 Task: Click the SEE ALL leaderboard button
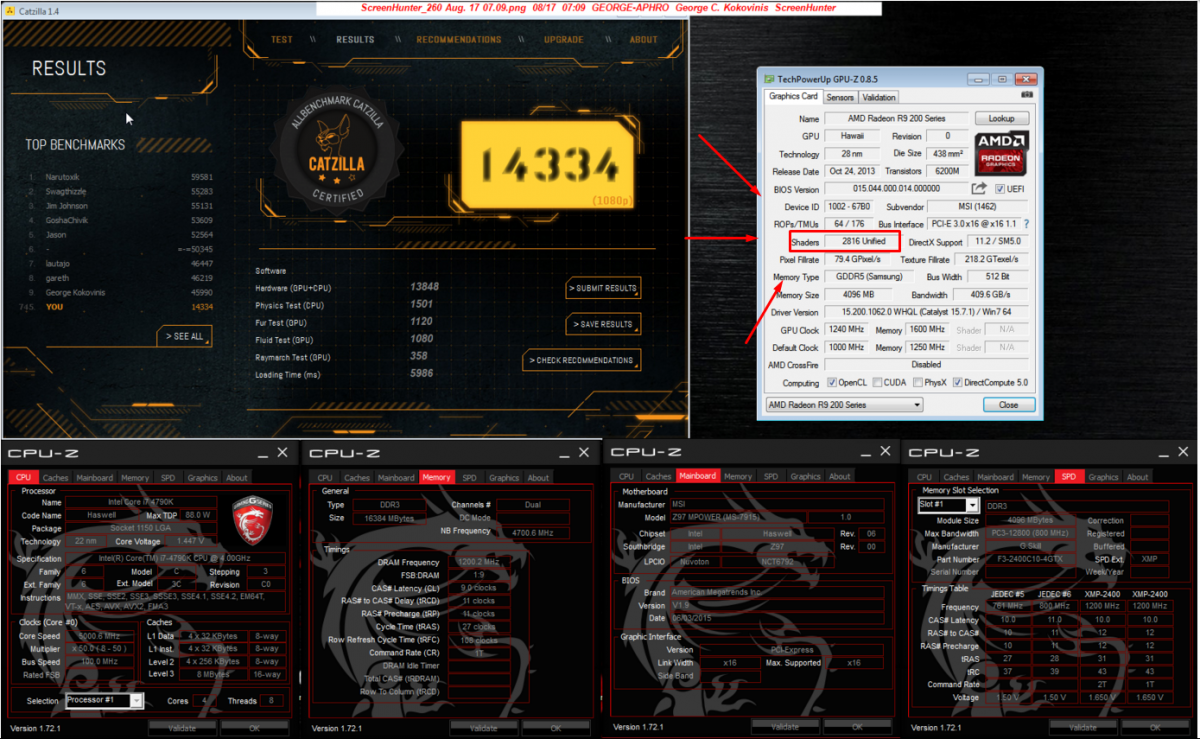tap(183, 336)
